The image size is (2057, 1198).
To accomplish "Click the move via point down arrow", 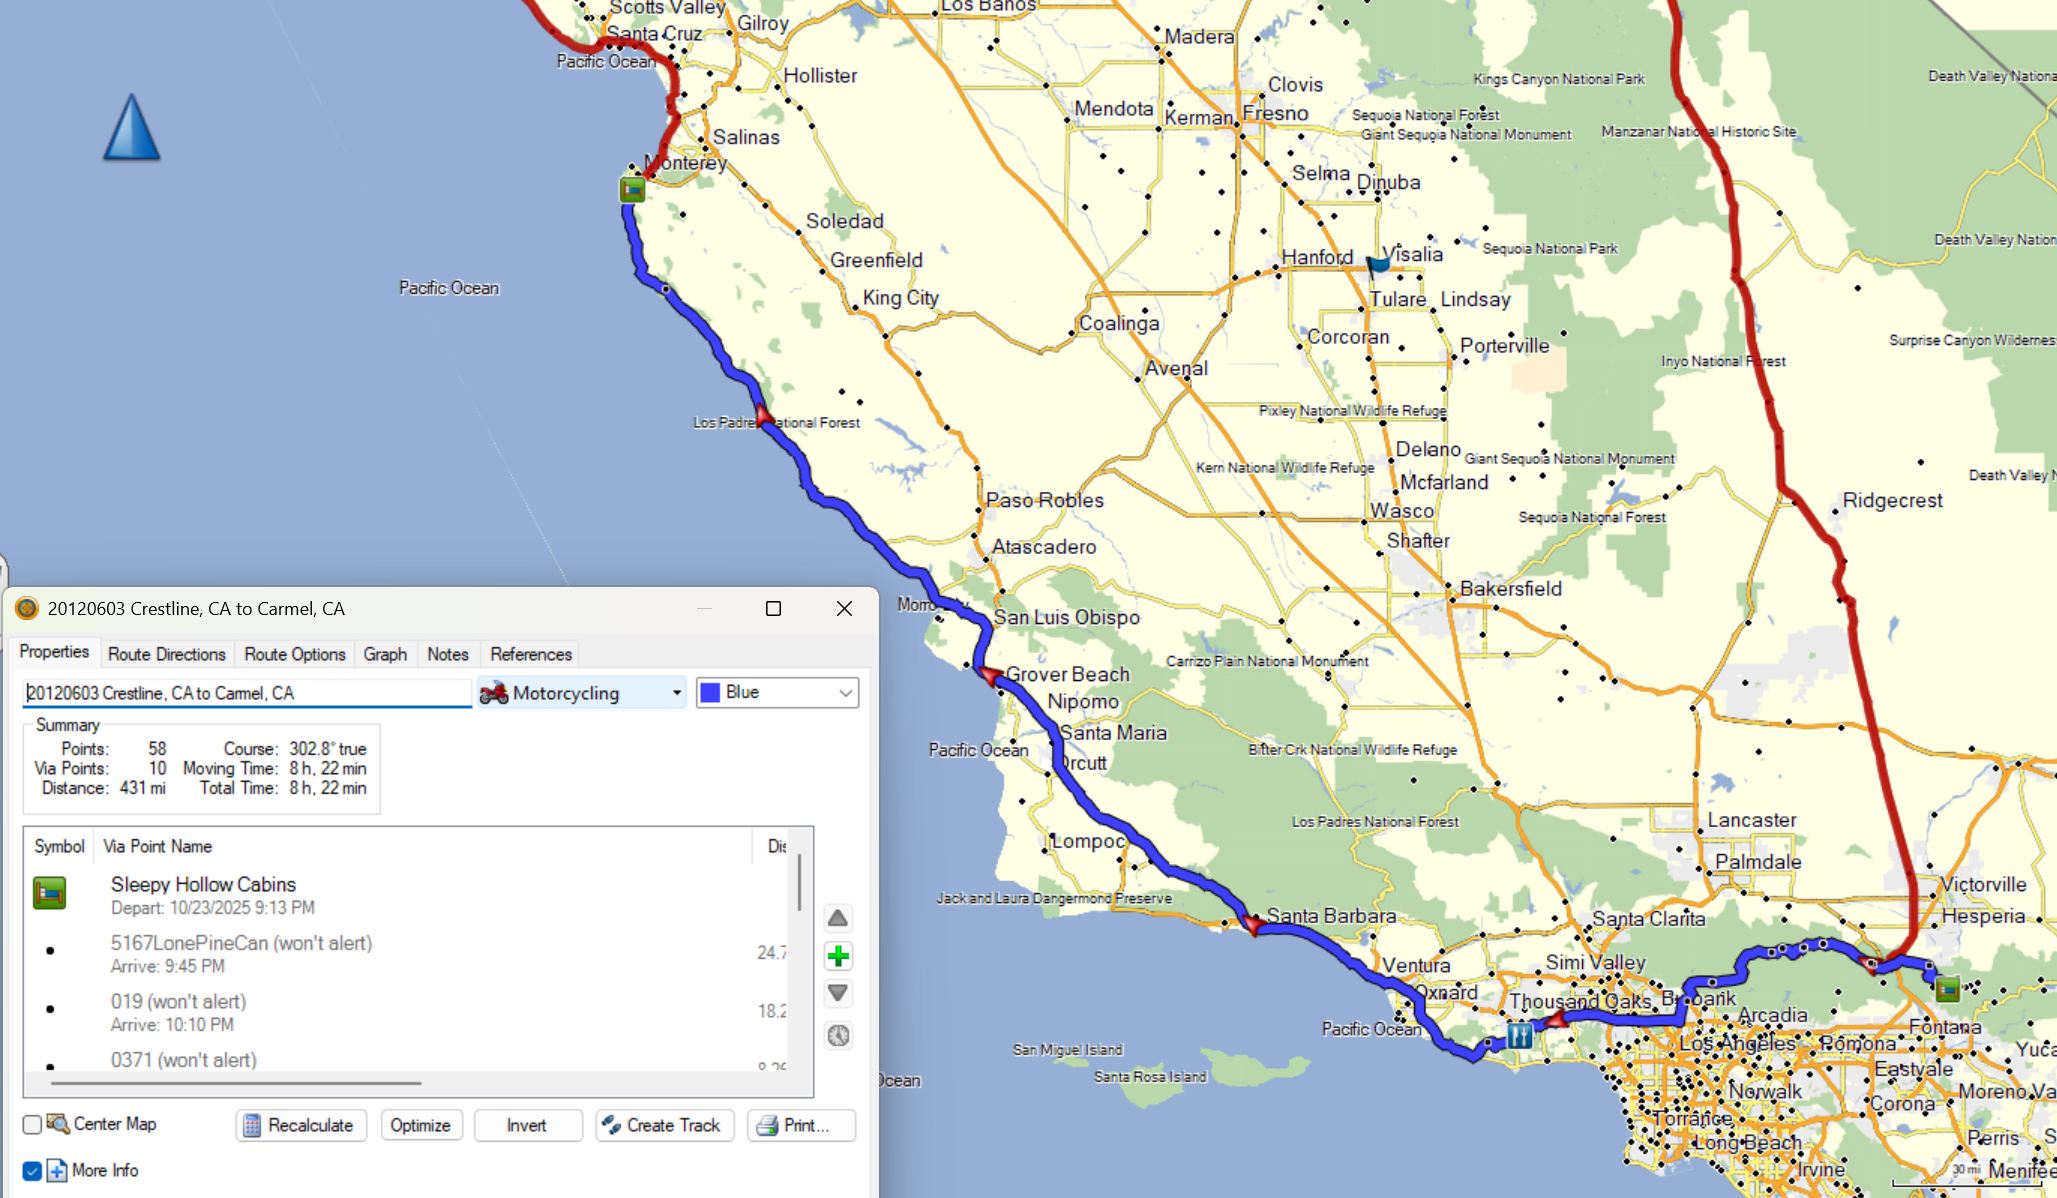I will 838,993.
